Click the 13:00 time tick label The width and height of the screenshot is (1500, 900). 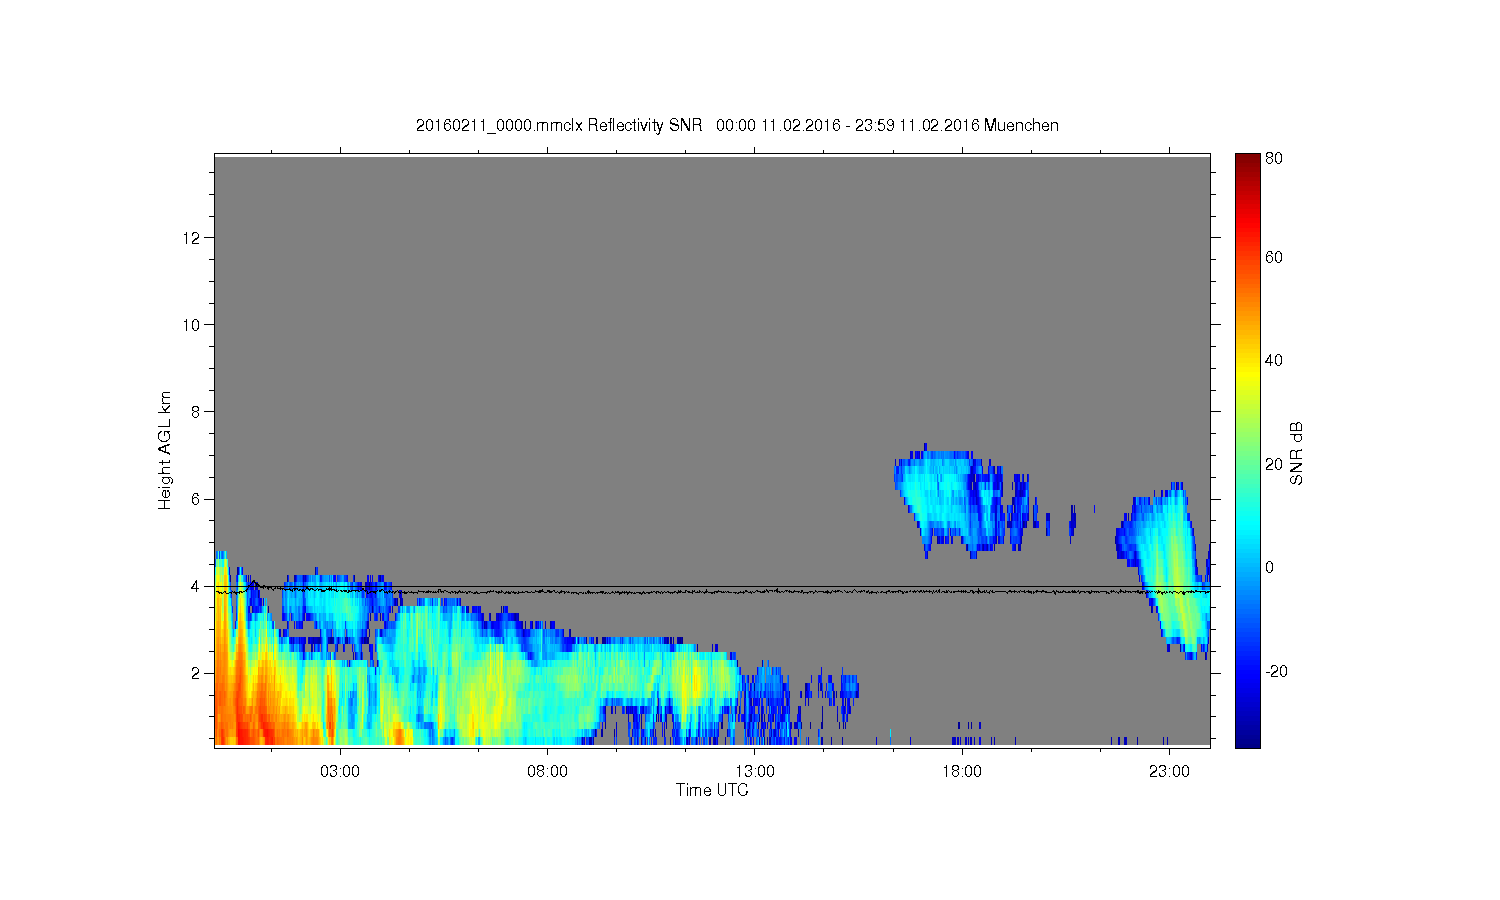click(x=755, y=772)
